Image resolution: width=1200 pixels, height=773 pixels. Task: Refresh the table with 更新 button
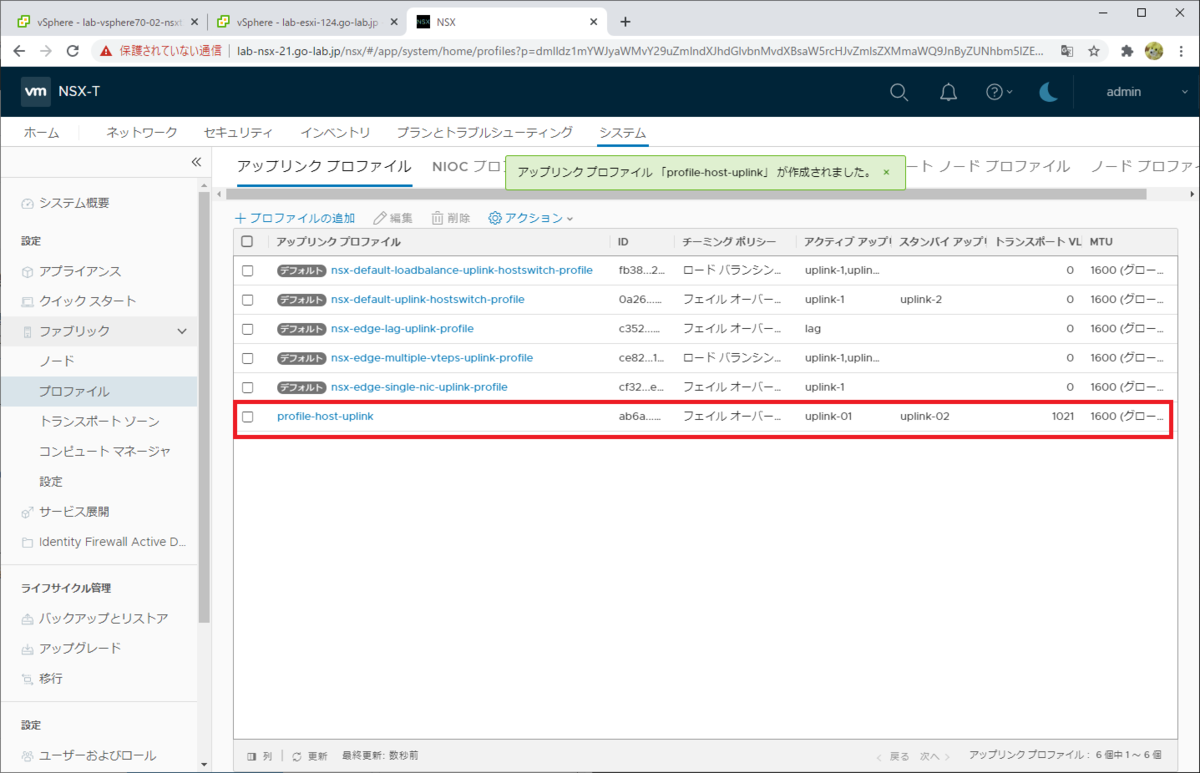point(309,757)
